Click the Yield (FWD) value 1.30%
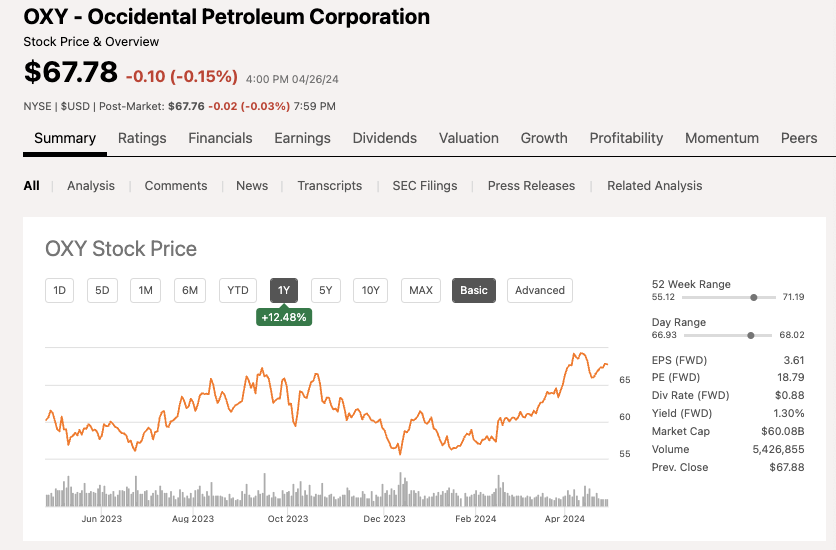 point(789,414)
